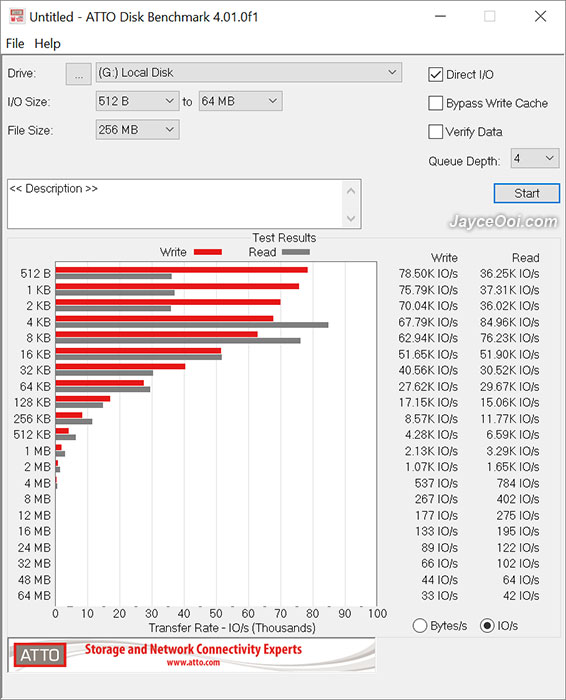This screenshot has height=700, width=566.
Task: Click the 33 IO/s write value
Action: 439,596
